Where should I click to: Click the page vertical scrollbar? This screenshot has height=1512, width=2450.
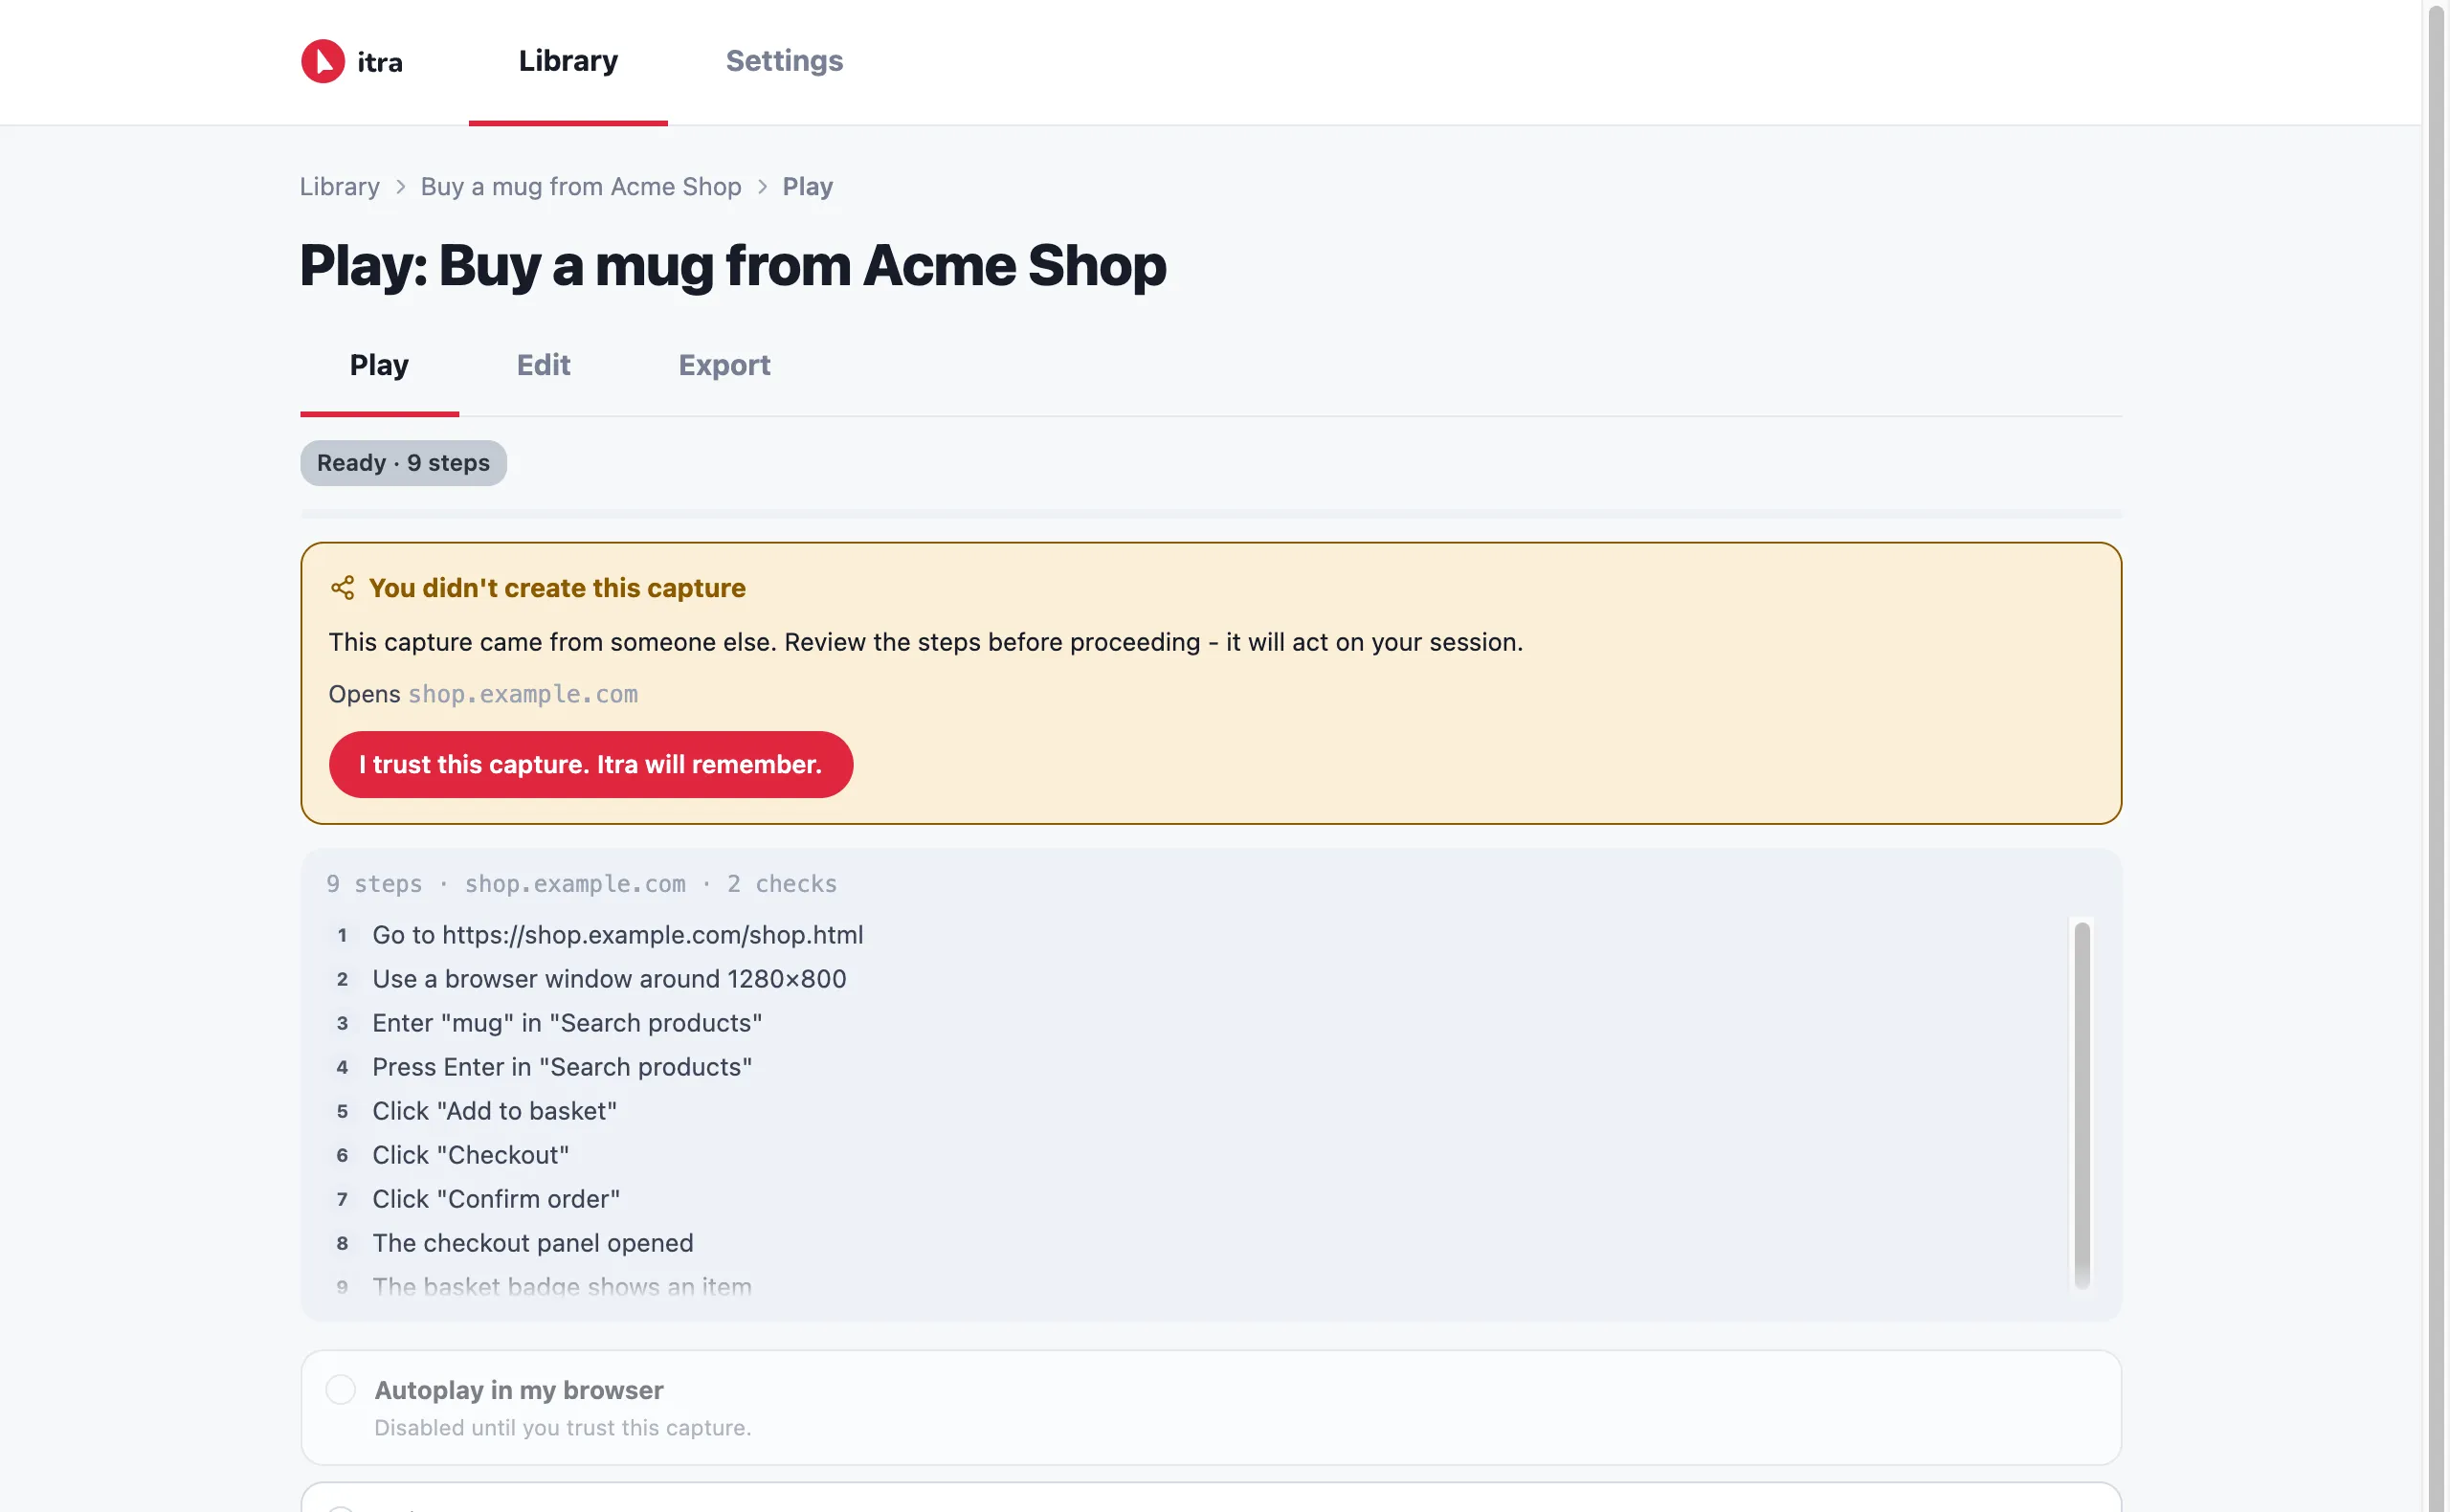pos(2437,756)
